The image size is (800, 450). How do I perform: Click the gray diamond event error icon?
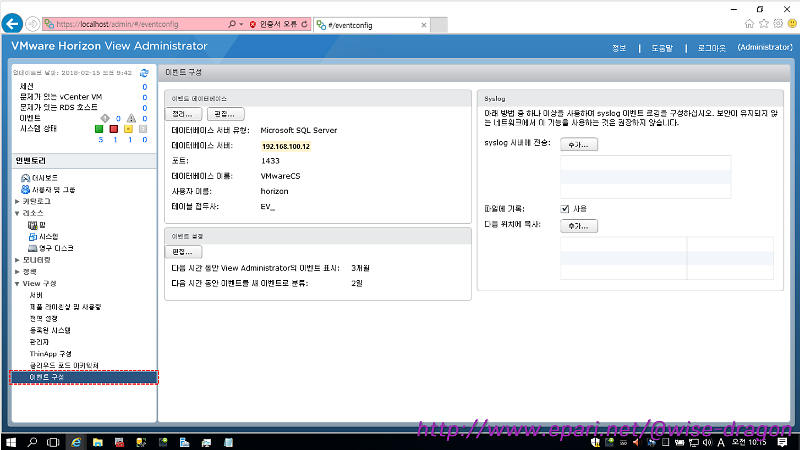click(x=105, y=118)
